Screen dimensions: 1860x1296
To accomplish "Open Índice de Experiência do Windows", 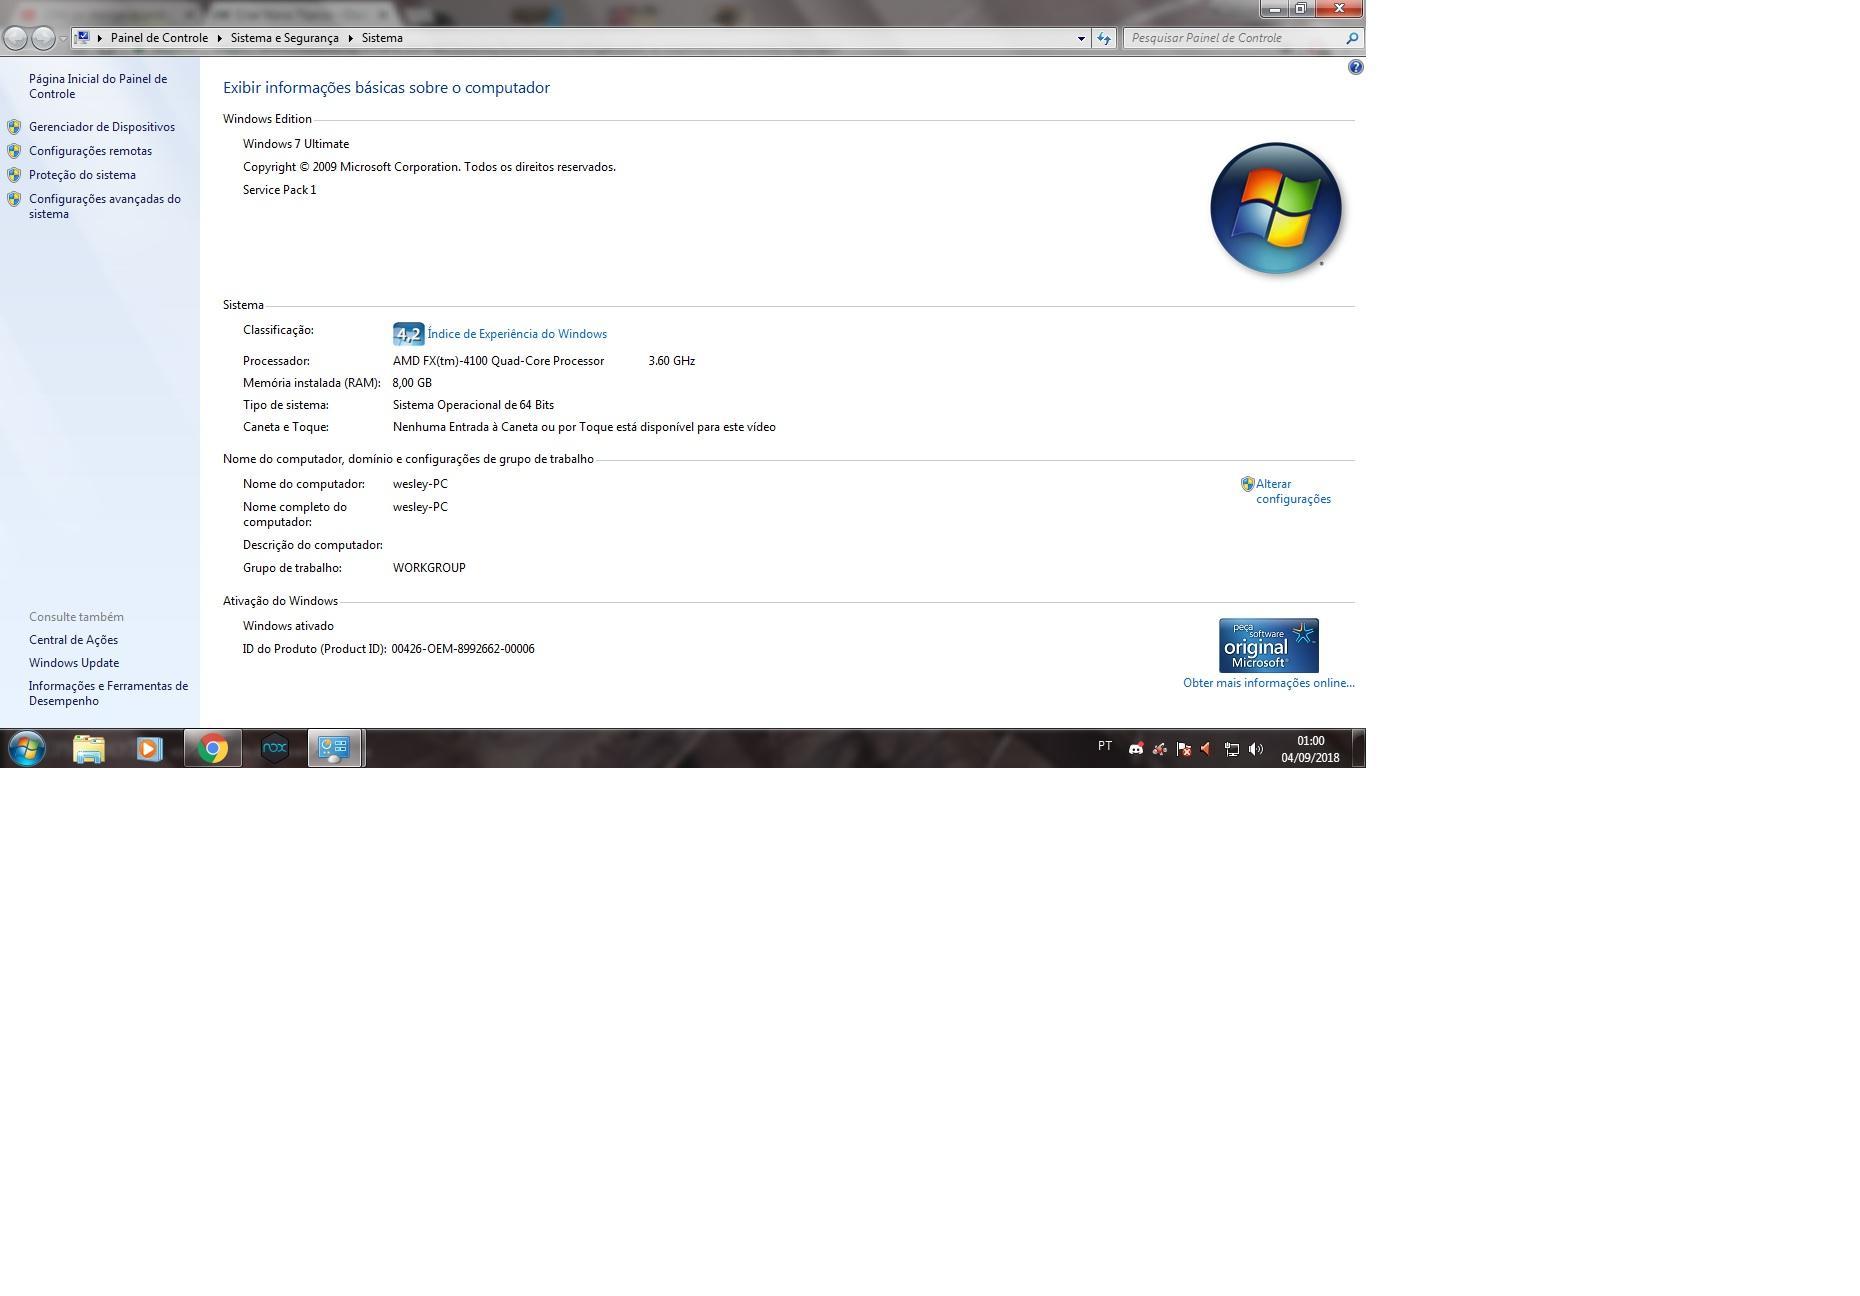I will pos(517,334).
